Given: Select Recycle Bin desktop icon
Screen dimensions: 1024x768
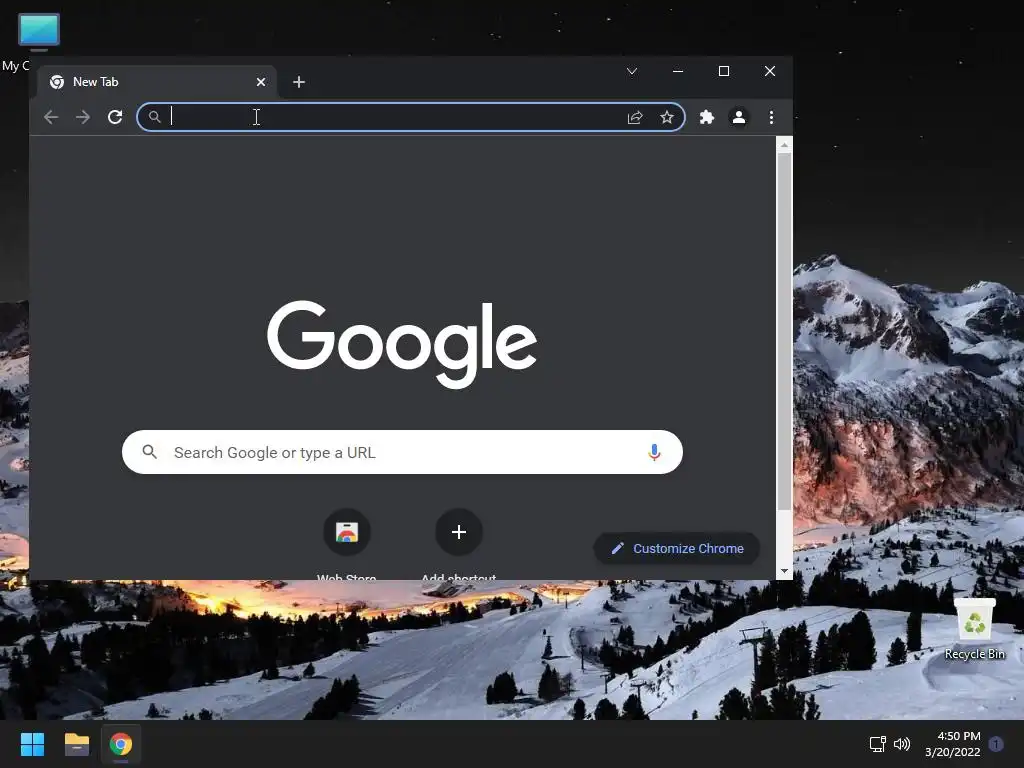Looking at the screenshot, I should pyautogui.click(x=974, y=628).
